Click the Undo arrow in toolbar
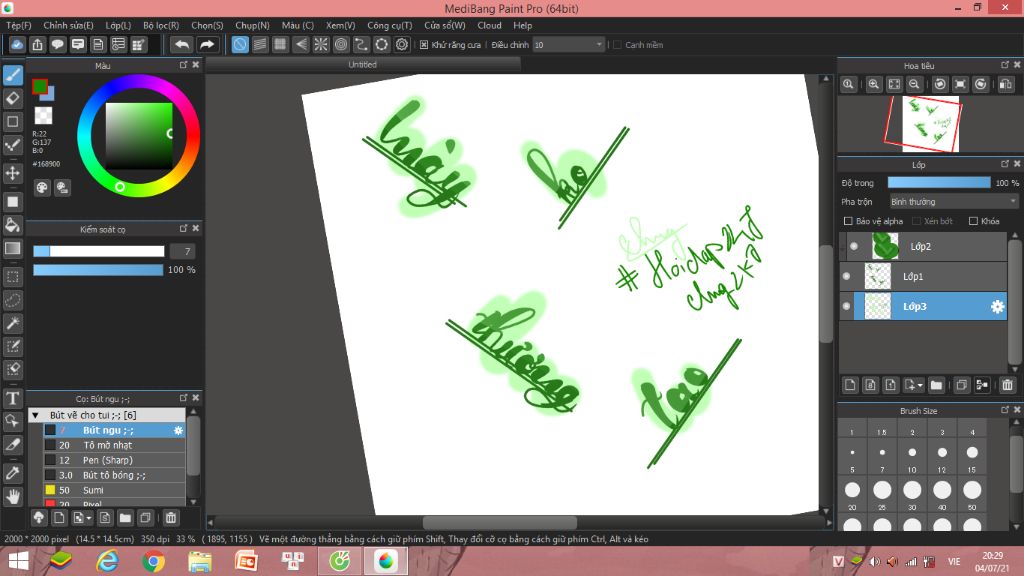1024x576 pixels. click(x=181, y=44)
